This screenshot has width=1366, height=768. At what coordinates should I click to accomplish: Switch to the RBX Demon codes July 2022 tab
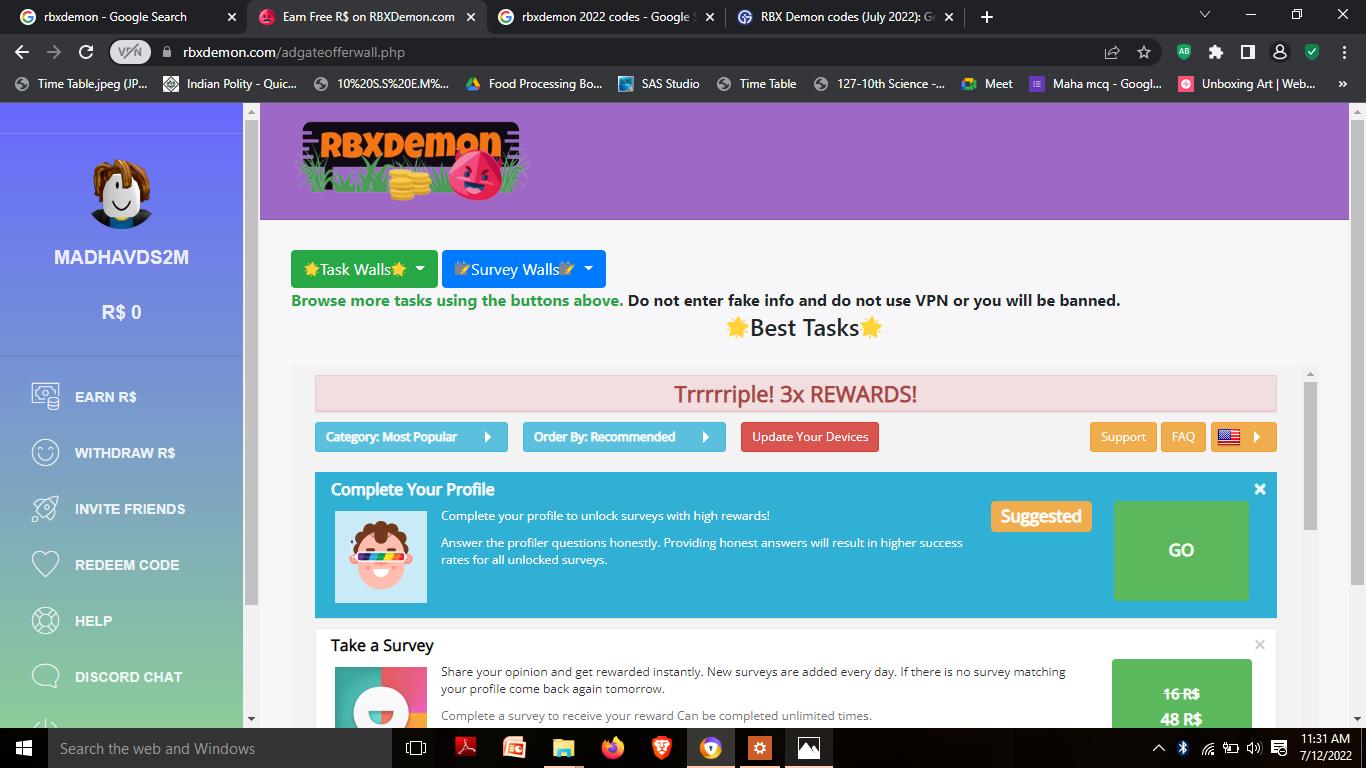[x=845, y=17]
